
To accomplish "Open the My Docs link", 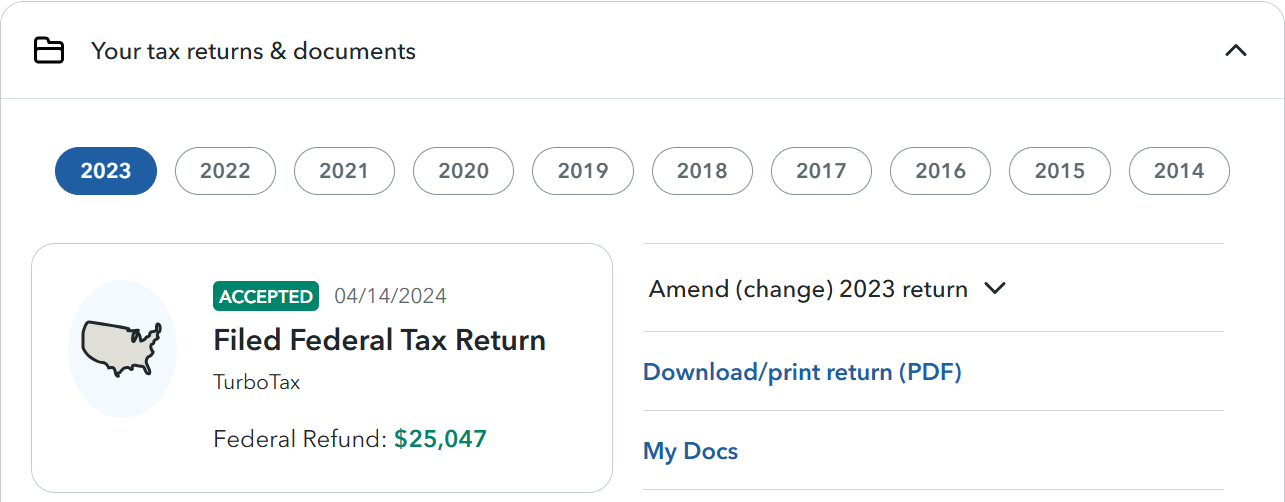I will pyautogui.click(x=690, y=451).
